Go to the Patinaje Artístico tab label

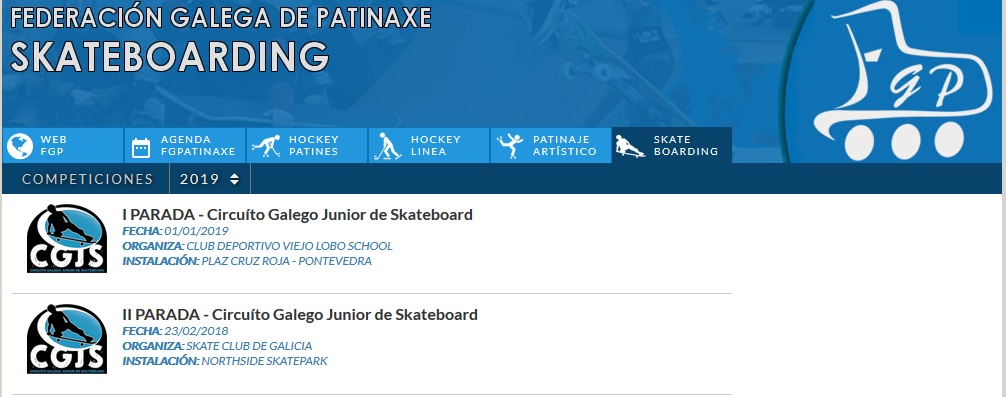(565, 146)
